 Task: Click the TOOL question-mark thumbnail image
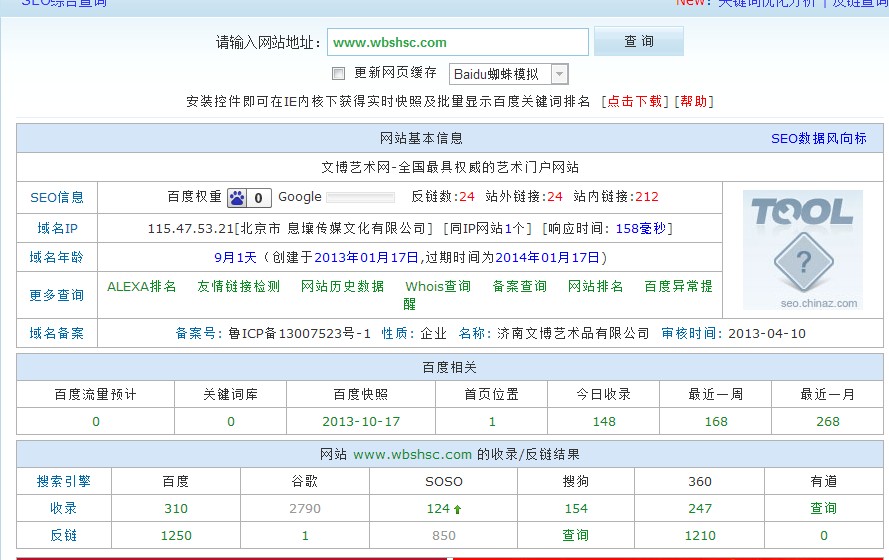pyautogui.click(x=803, y=250)
